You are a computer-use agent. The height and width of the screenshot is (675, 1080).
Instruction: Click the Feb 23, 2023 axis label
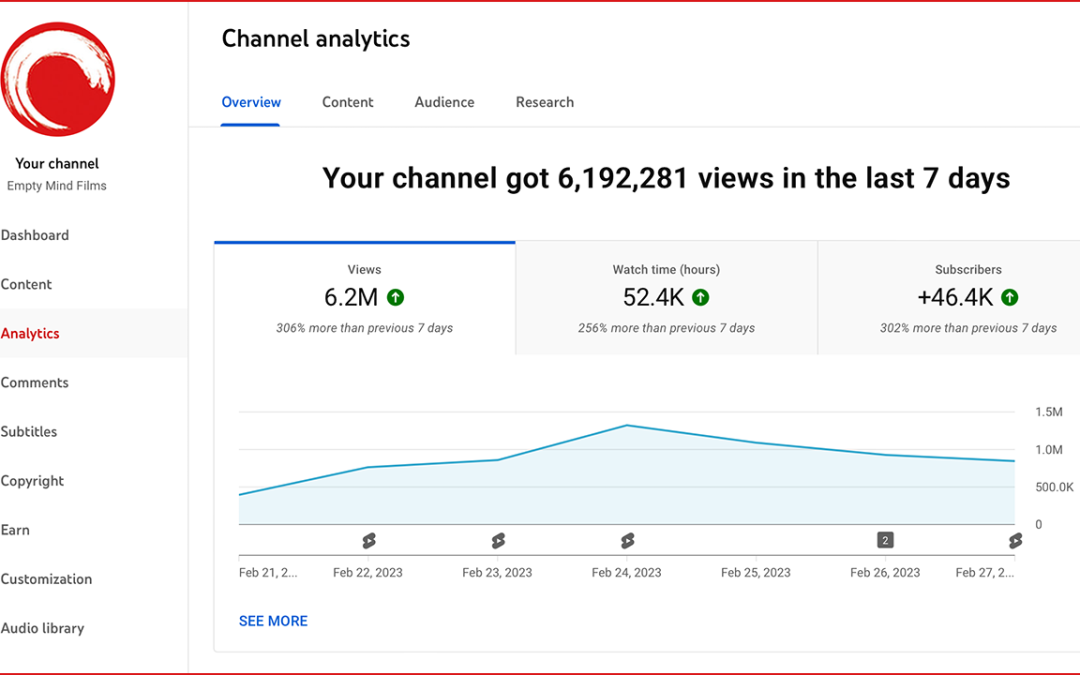497,572
